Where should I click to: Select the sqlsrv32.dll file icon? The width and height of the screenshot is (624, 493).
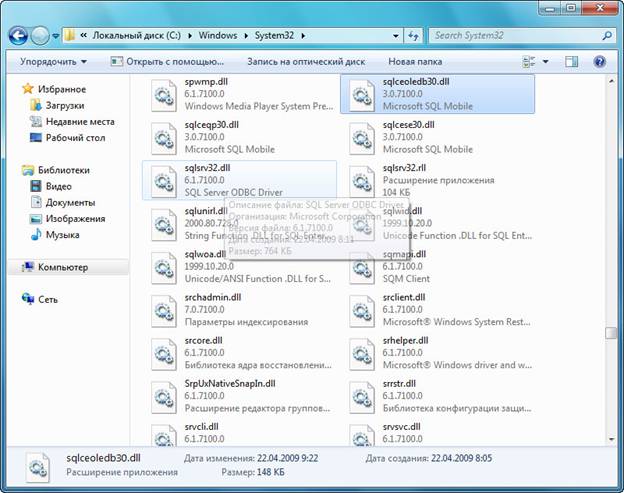[164, 181]
